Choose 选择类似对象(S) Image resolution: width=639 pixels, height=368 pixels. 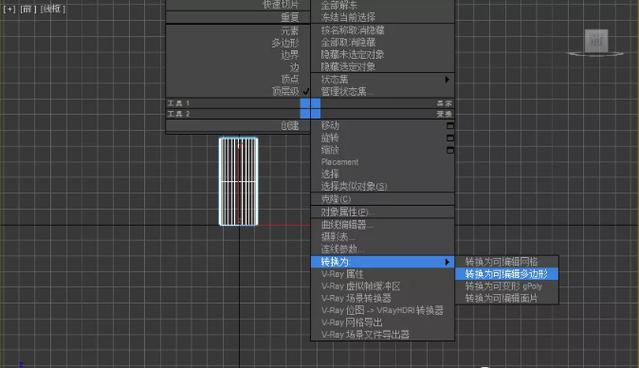(x=354, y=187)
